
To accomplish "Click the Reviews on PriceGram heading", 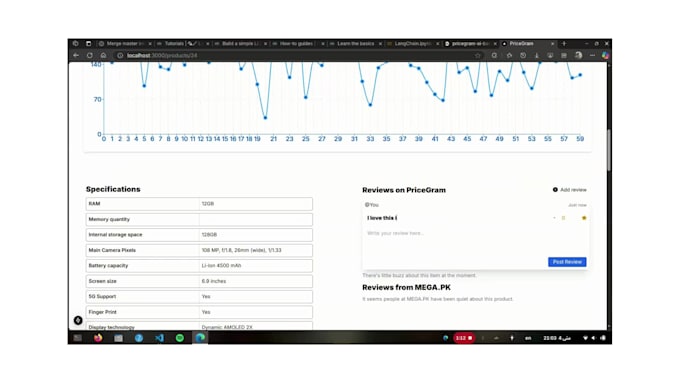I will click(404, 190).
